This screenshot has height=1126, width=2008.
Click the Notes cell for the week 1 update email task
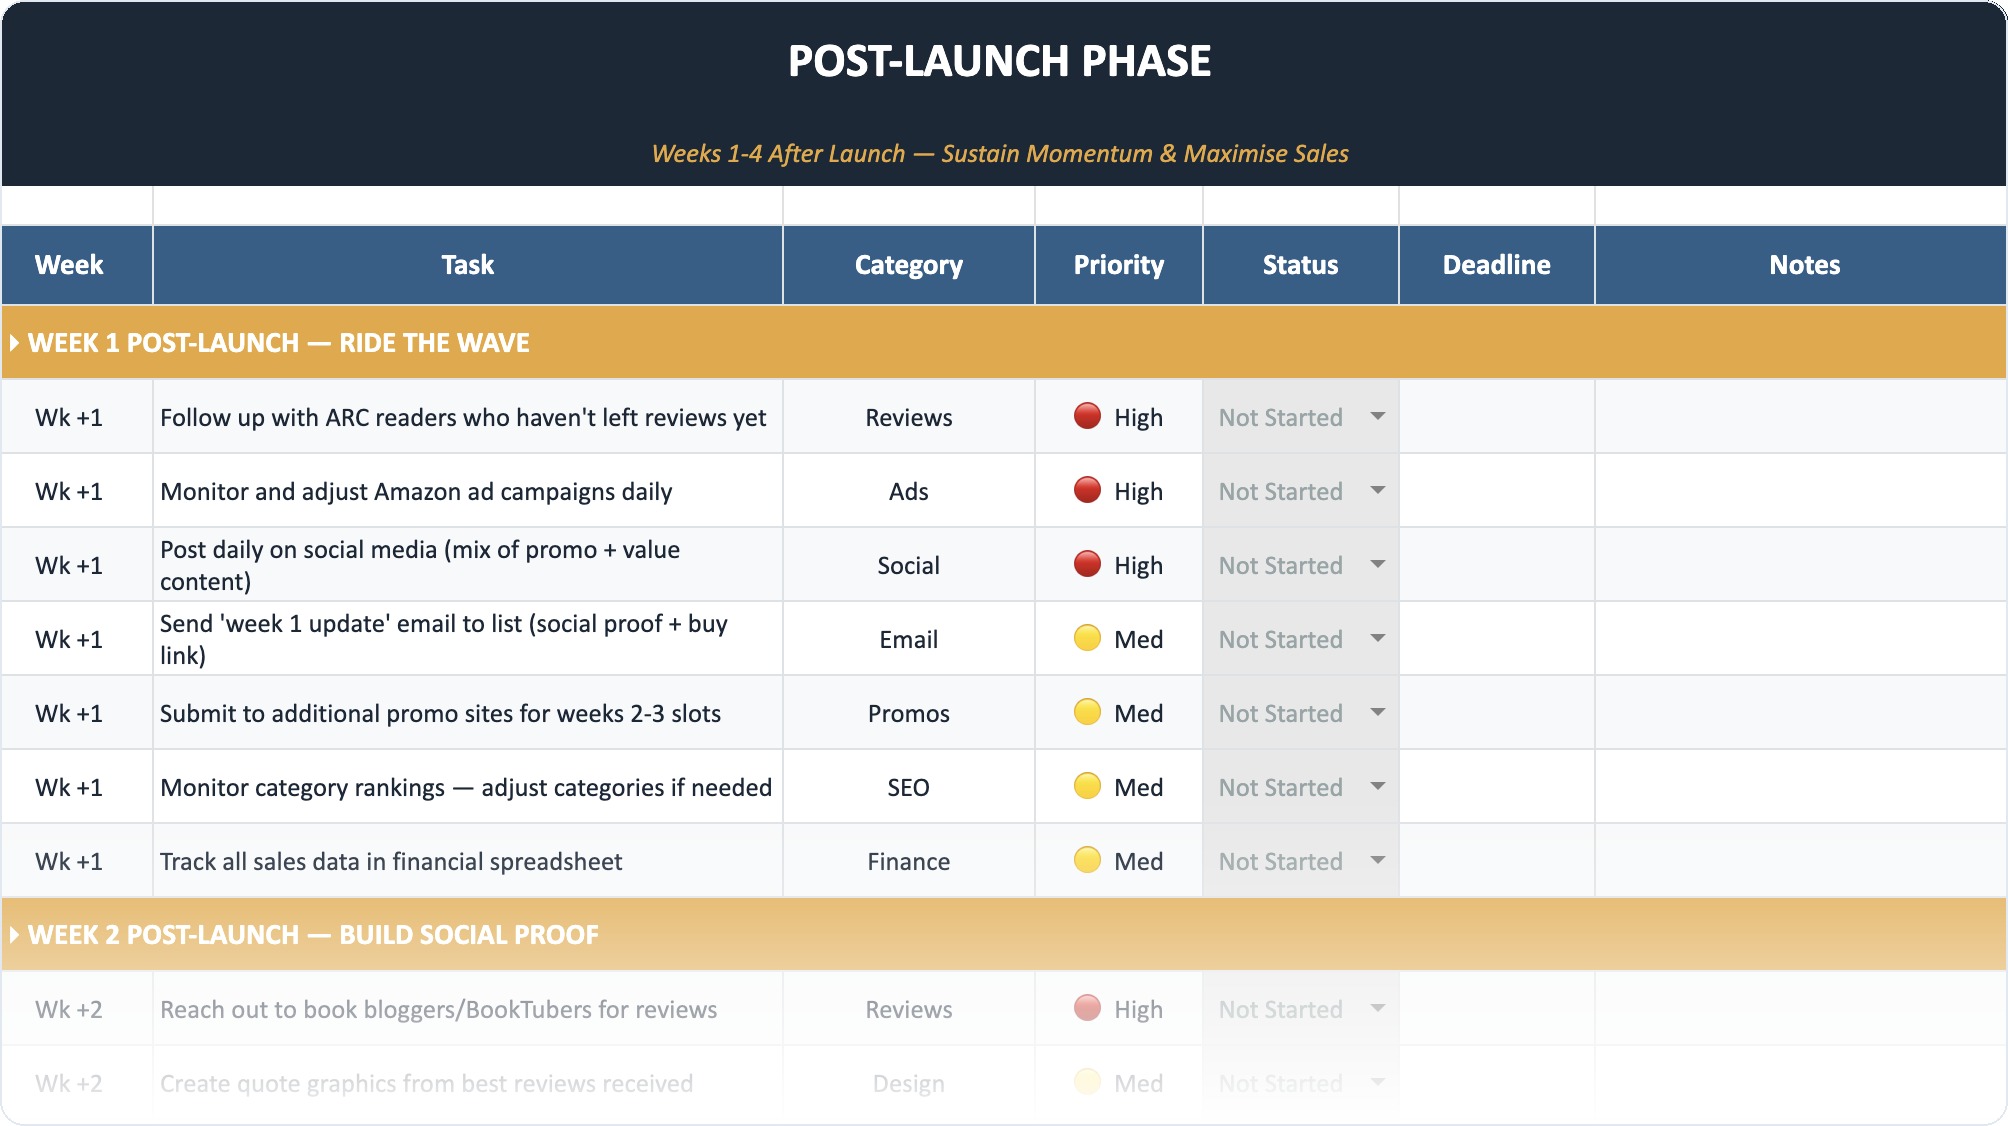(x=1800, y=638)
